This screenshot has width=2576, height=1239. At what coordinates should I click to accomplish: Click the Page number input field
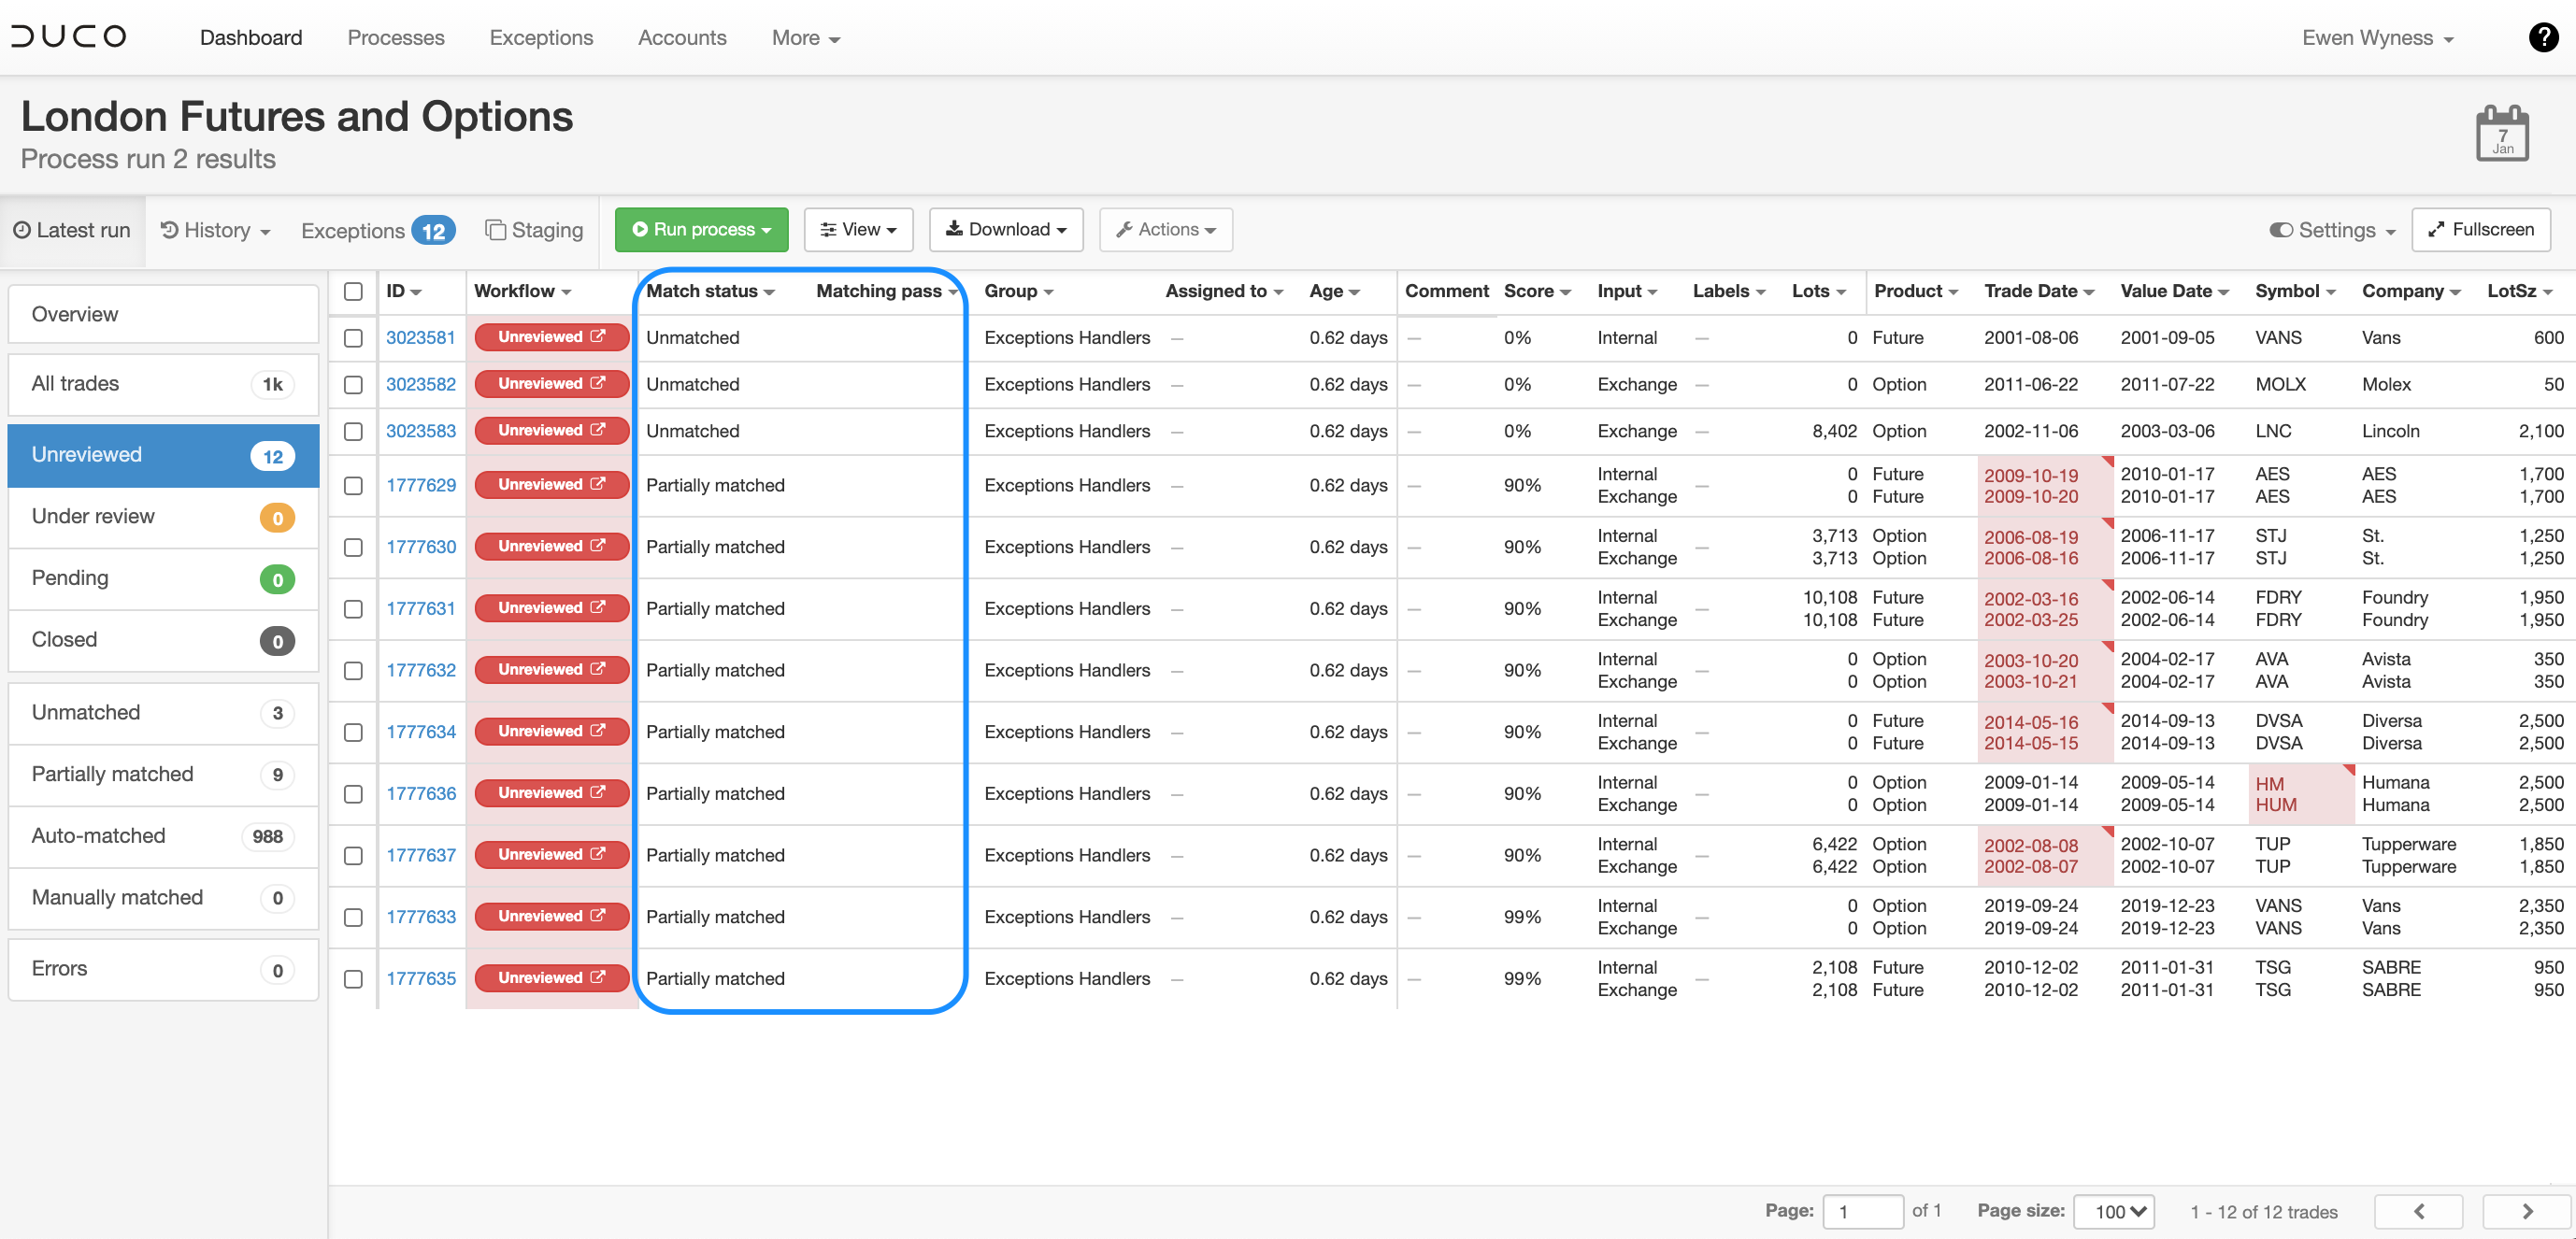click(1862, 1211)
